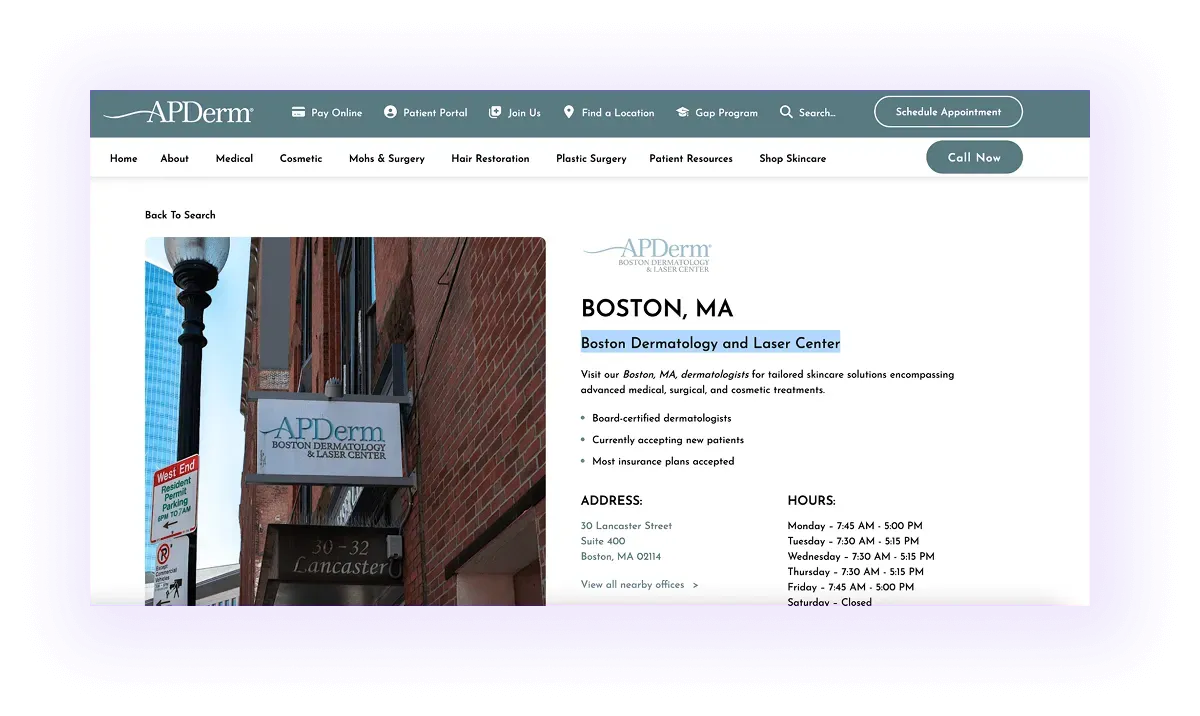Screen dimensions: 1200x716
Task: Open the Mohs & Surgery menu
Action: 387,158
